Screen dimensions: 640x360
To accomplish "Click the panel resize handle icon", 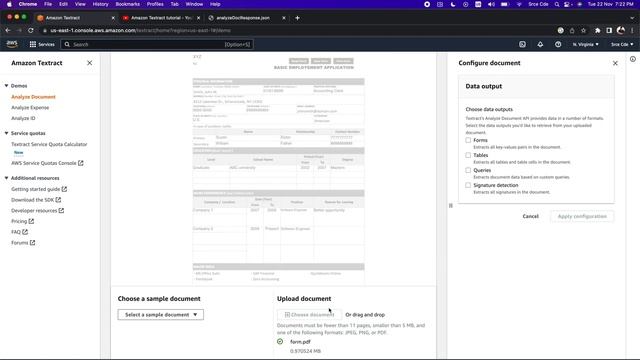I will pyautogui.click(x=451, y=205).
